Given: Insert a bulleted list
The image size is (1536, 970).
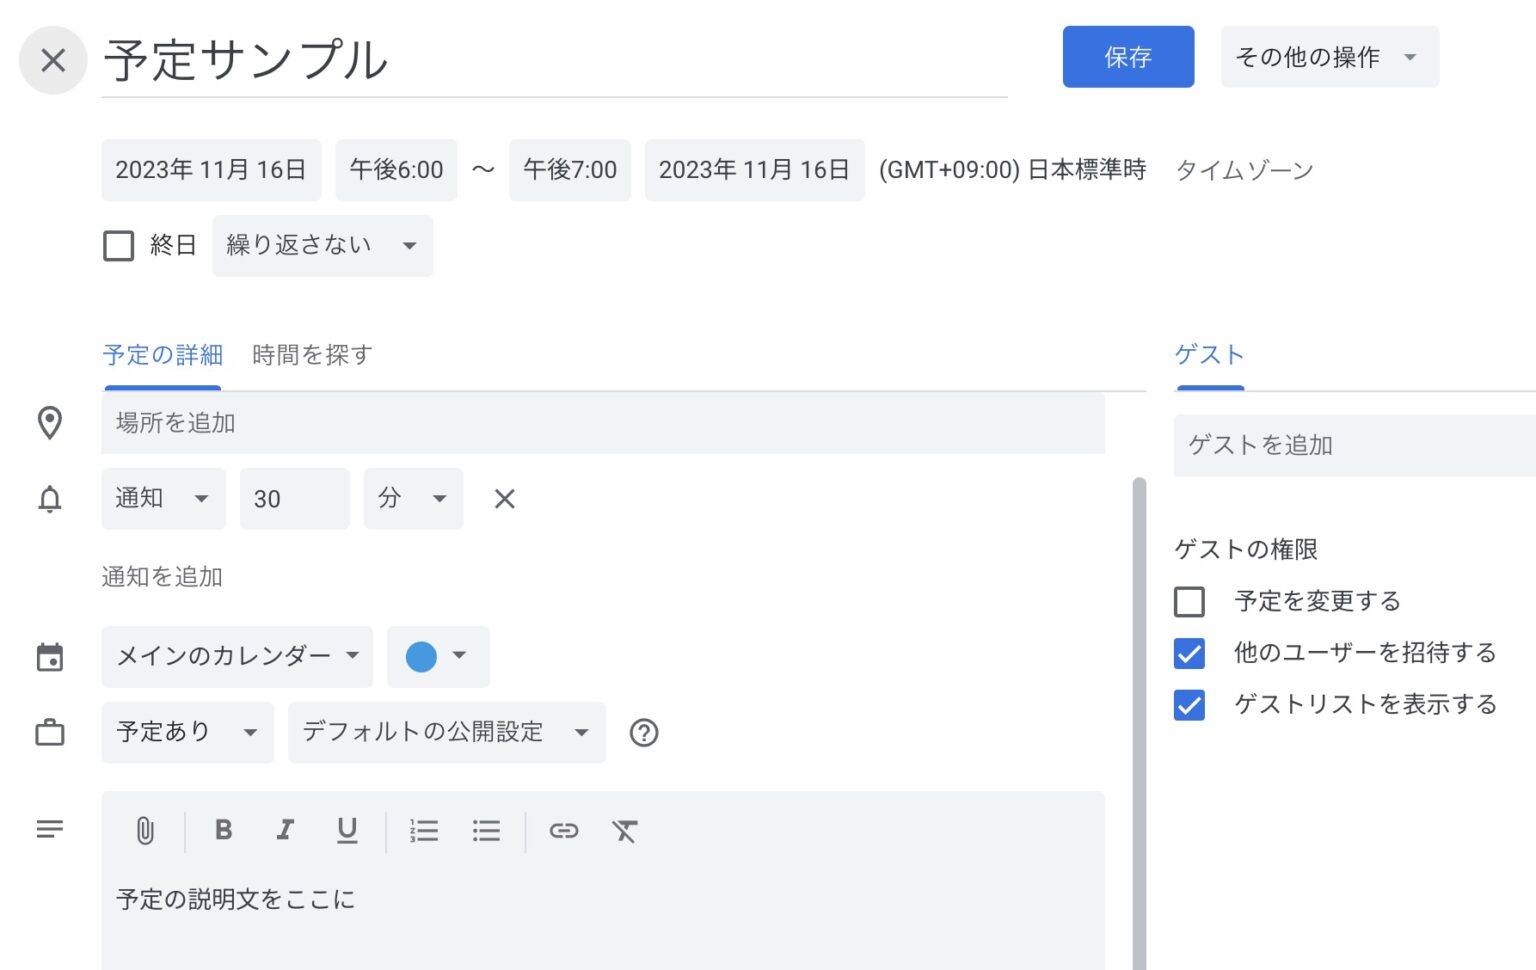Looking at the screenshot, I should click(x=486, y=830).
